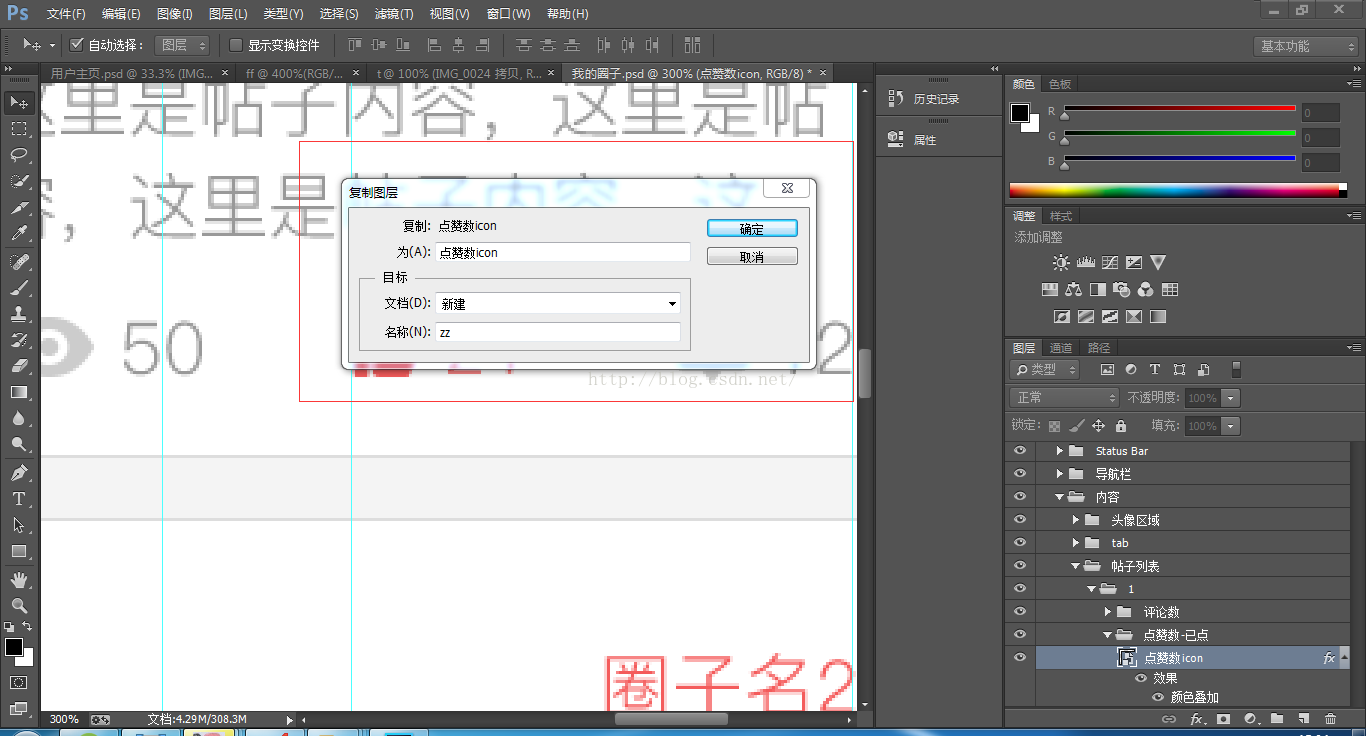Close the 复制图层 dialog
This screenshot has height=736, width=1366.
pyautogui.click(x=787, y=188)
